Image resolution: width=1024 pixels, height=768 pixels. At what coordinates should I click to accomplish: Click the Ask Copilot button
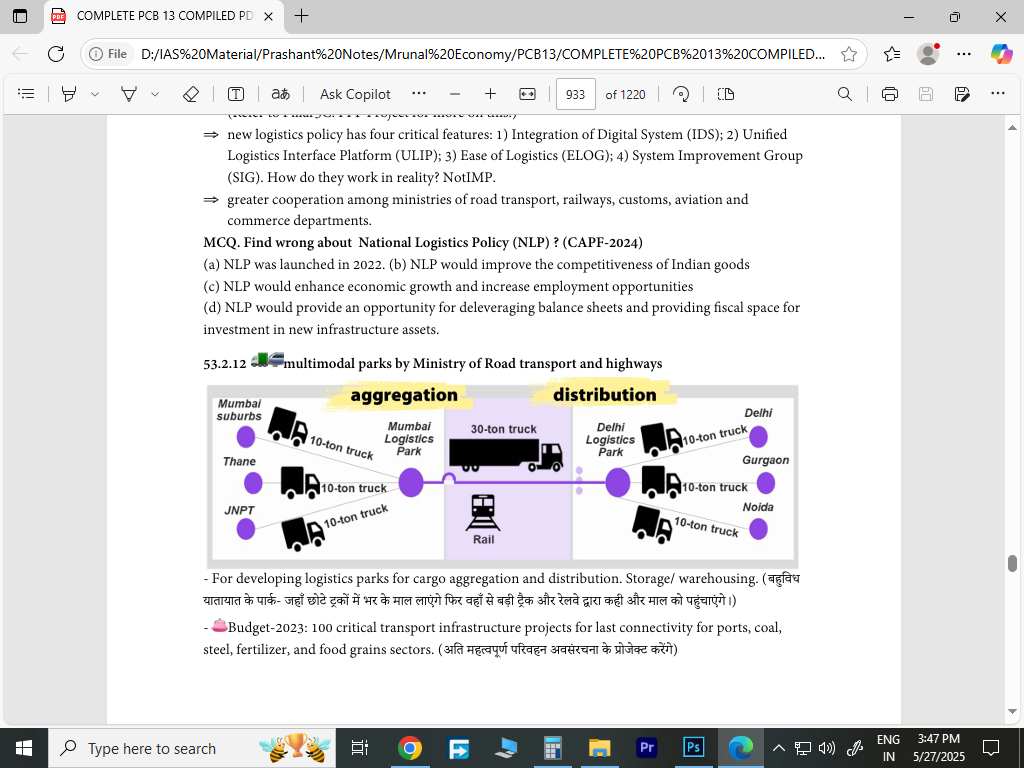coord(355,94)
